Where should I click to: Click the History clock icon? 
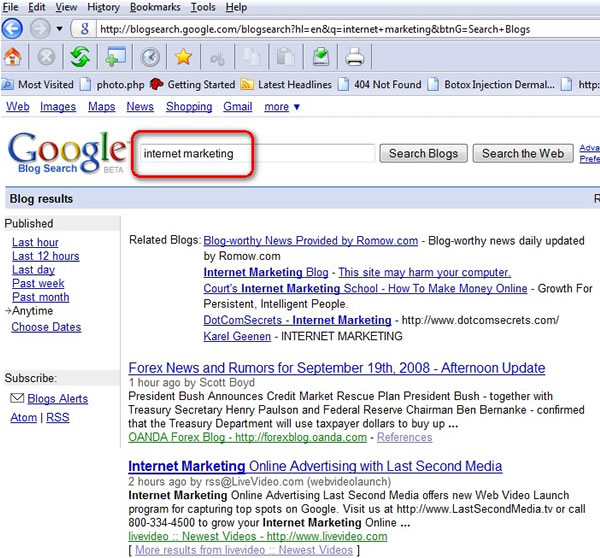(150, 57)
